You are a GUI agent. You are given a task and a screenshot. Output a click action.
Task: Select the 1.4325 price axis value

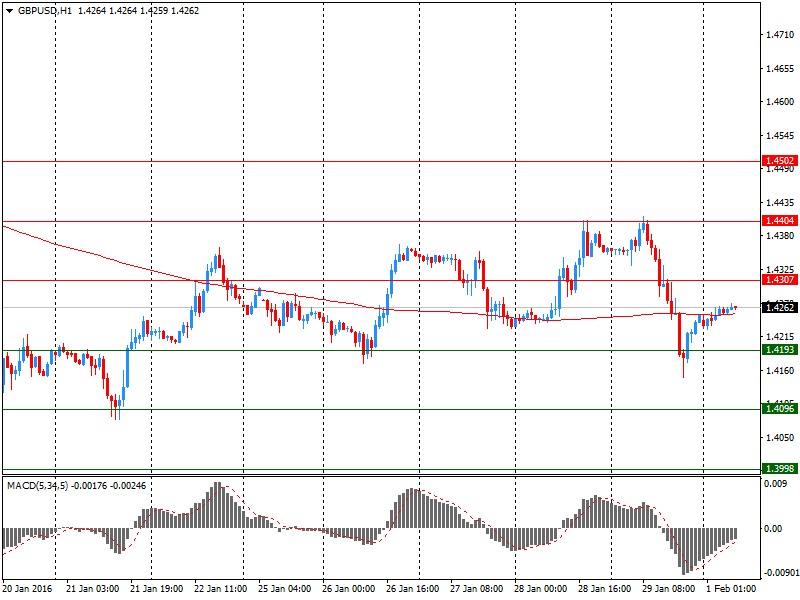click(780, 269)
